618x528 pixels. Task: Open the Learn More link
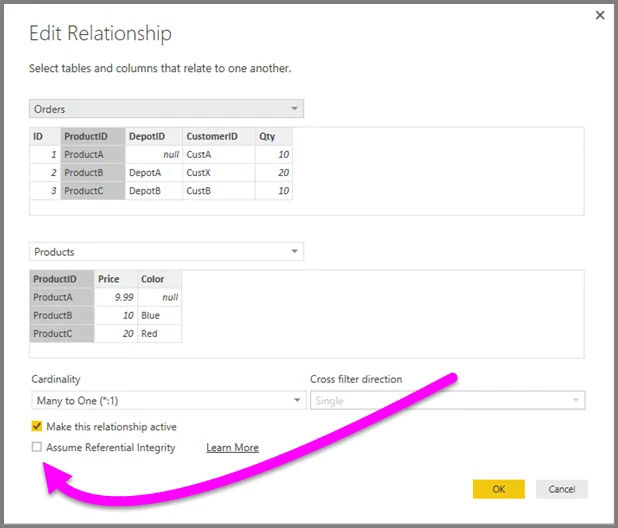[x=233, y=448]
